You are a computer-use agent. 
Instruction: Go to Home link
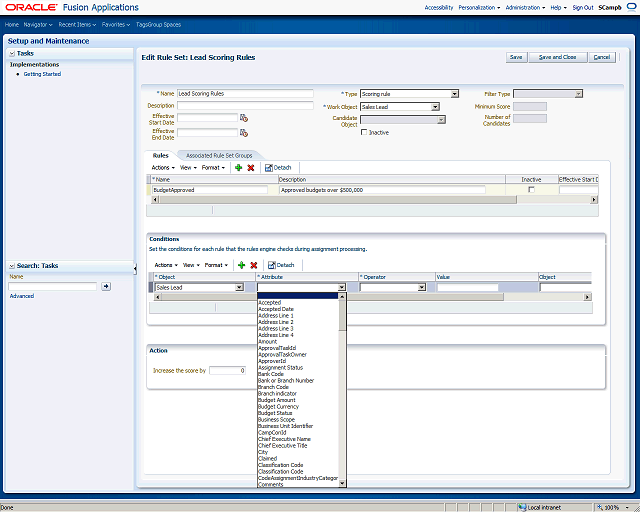point(12,24)
